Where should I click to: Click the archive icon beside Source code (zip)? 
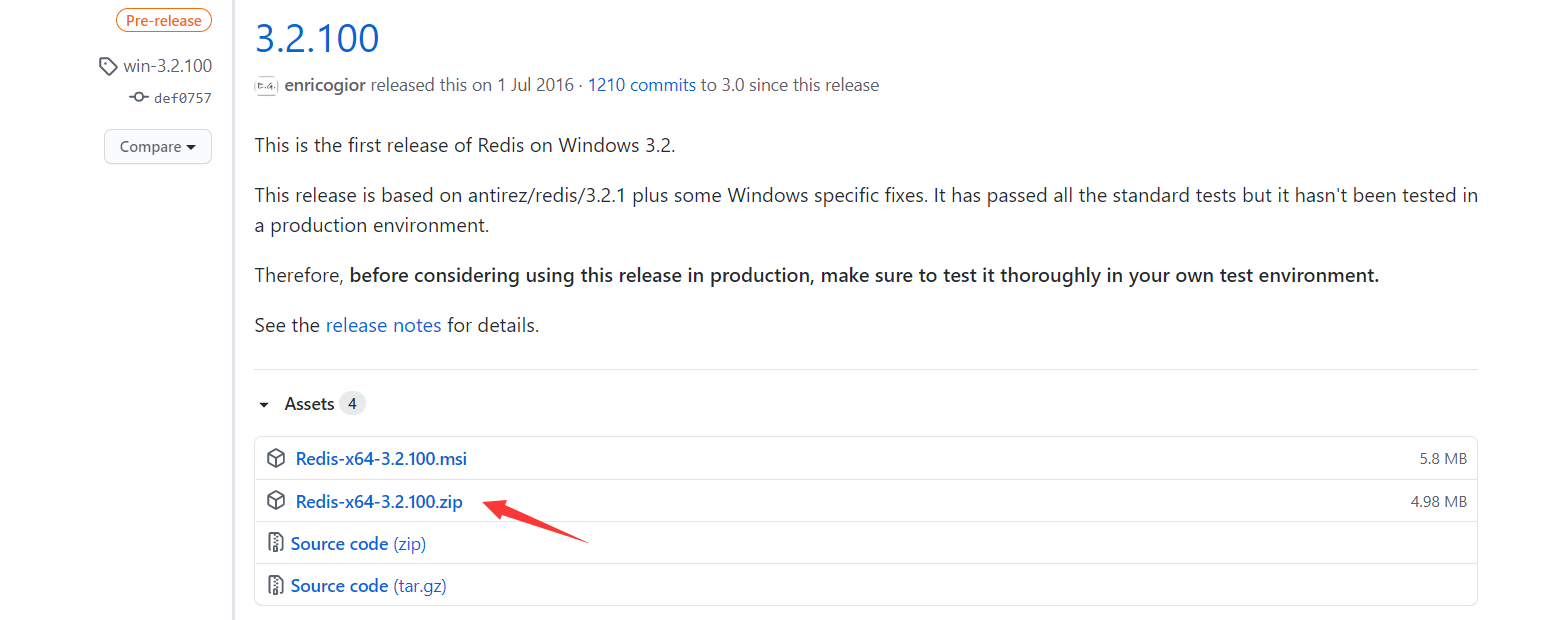[275, 542]
